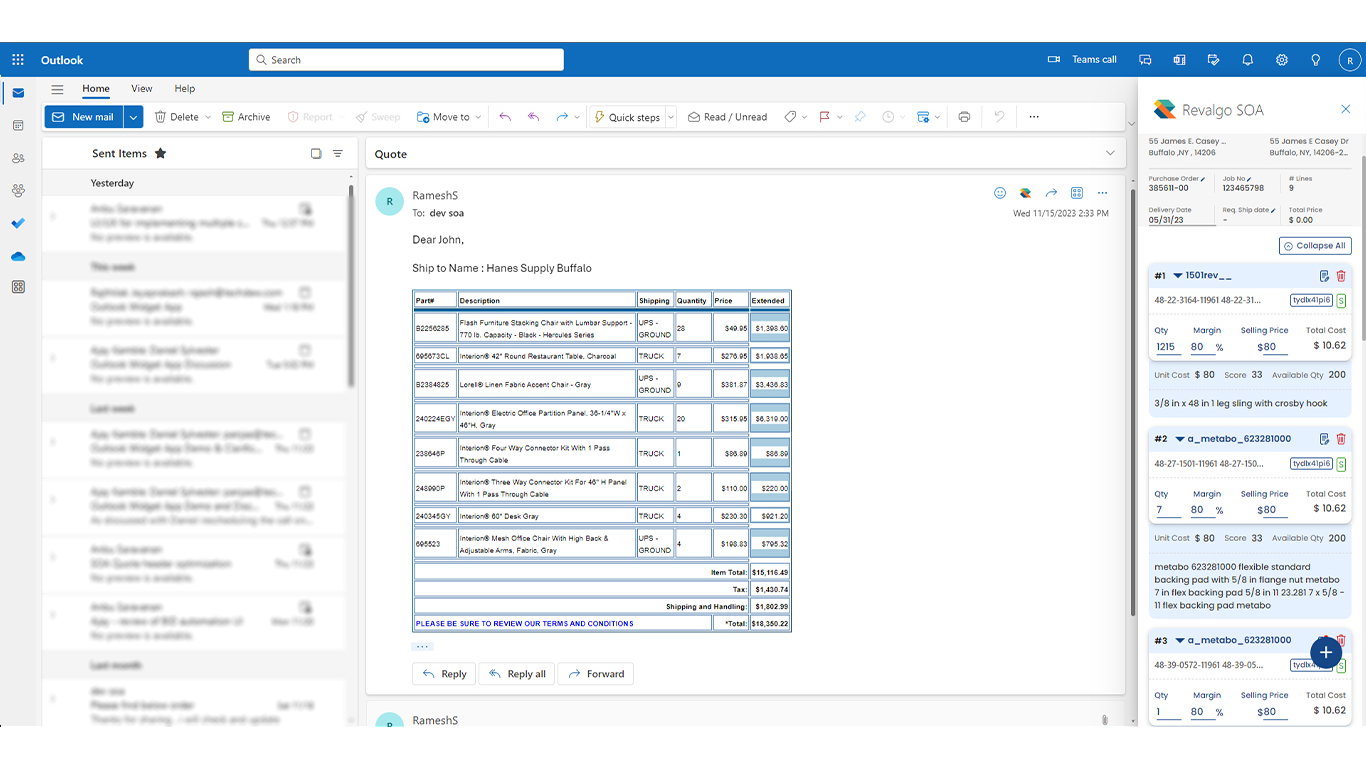Open My Day calendar-check icon

coord(1213,60)
